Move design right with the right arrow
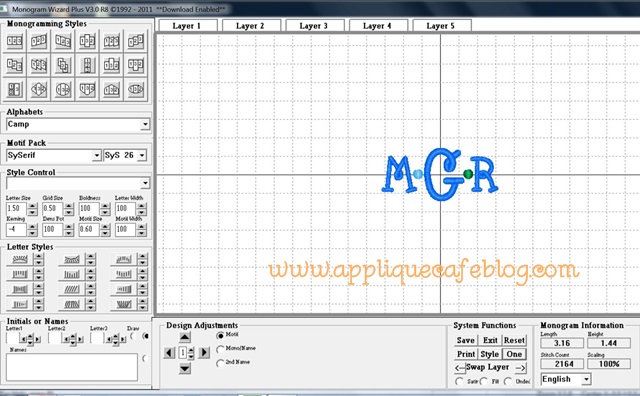The width and height of the screenshot is (640, 396). pos(204,352)
